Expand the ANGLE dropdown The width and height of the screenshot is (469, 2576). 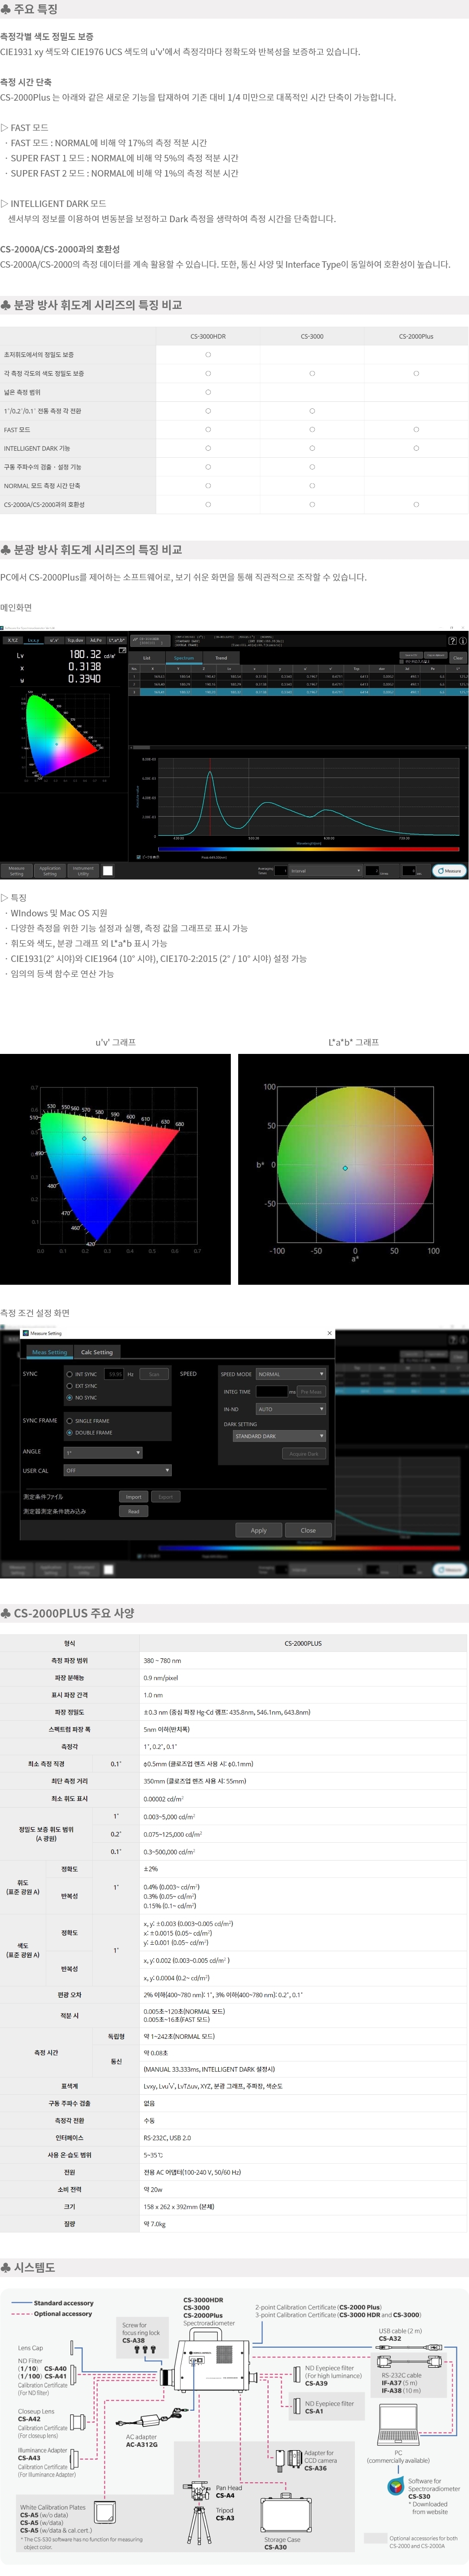tap(103, 1453)
